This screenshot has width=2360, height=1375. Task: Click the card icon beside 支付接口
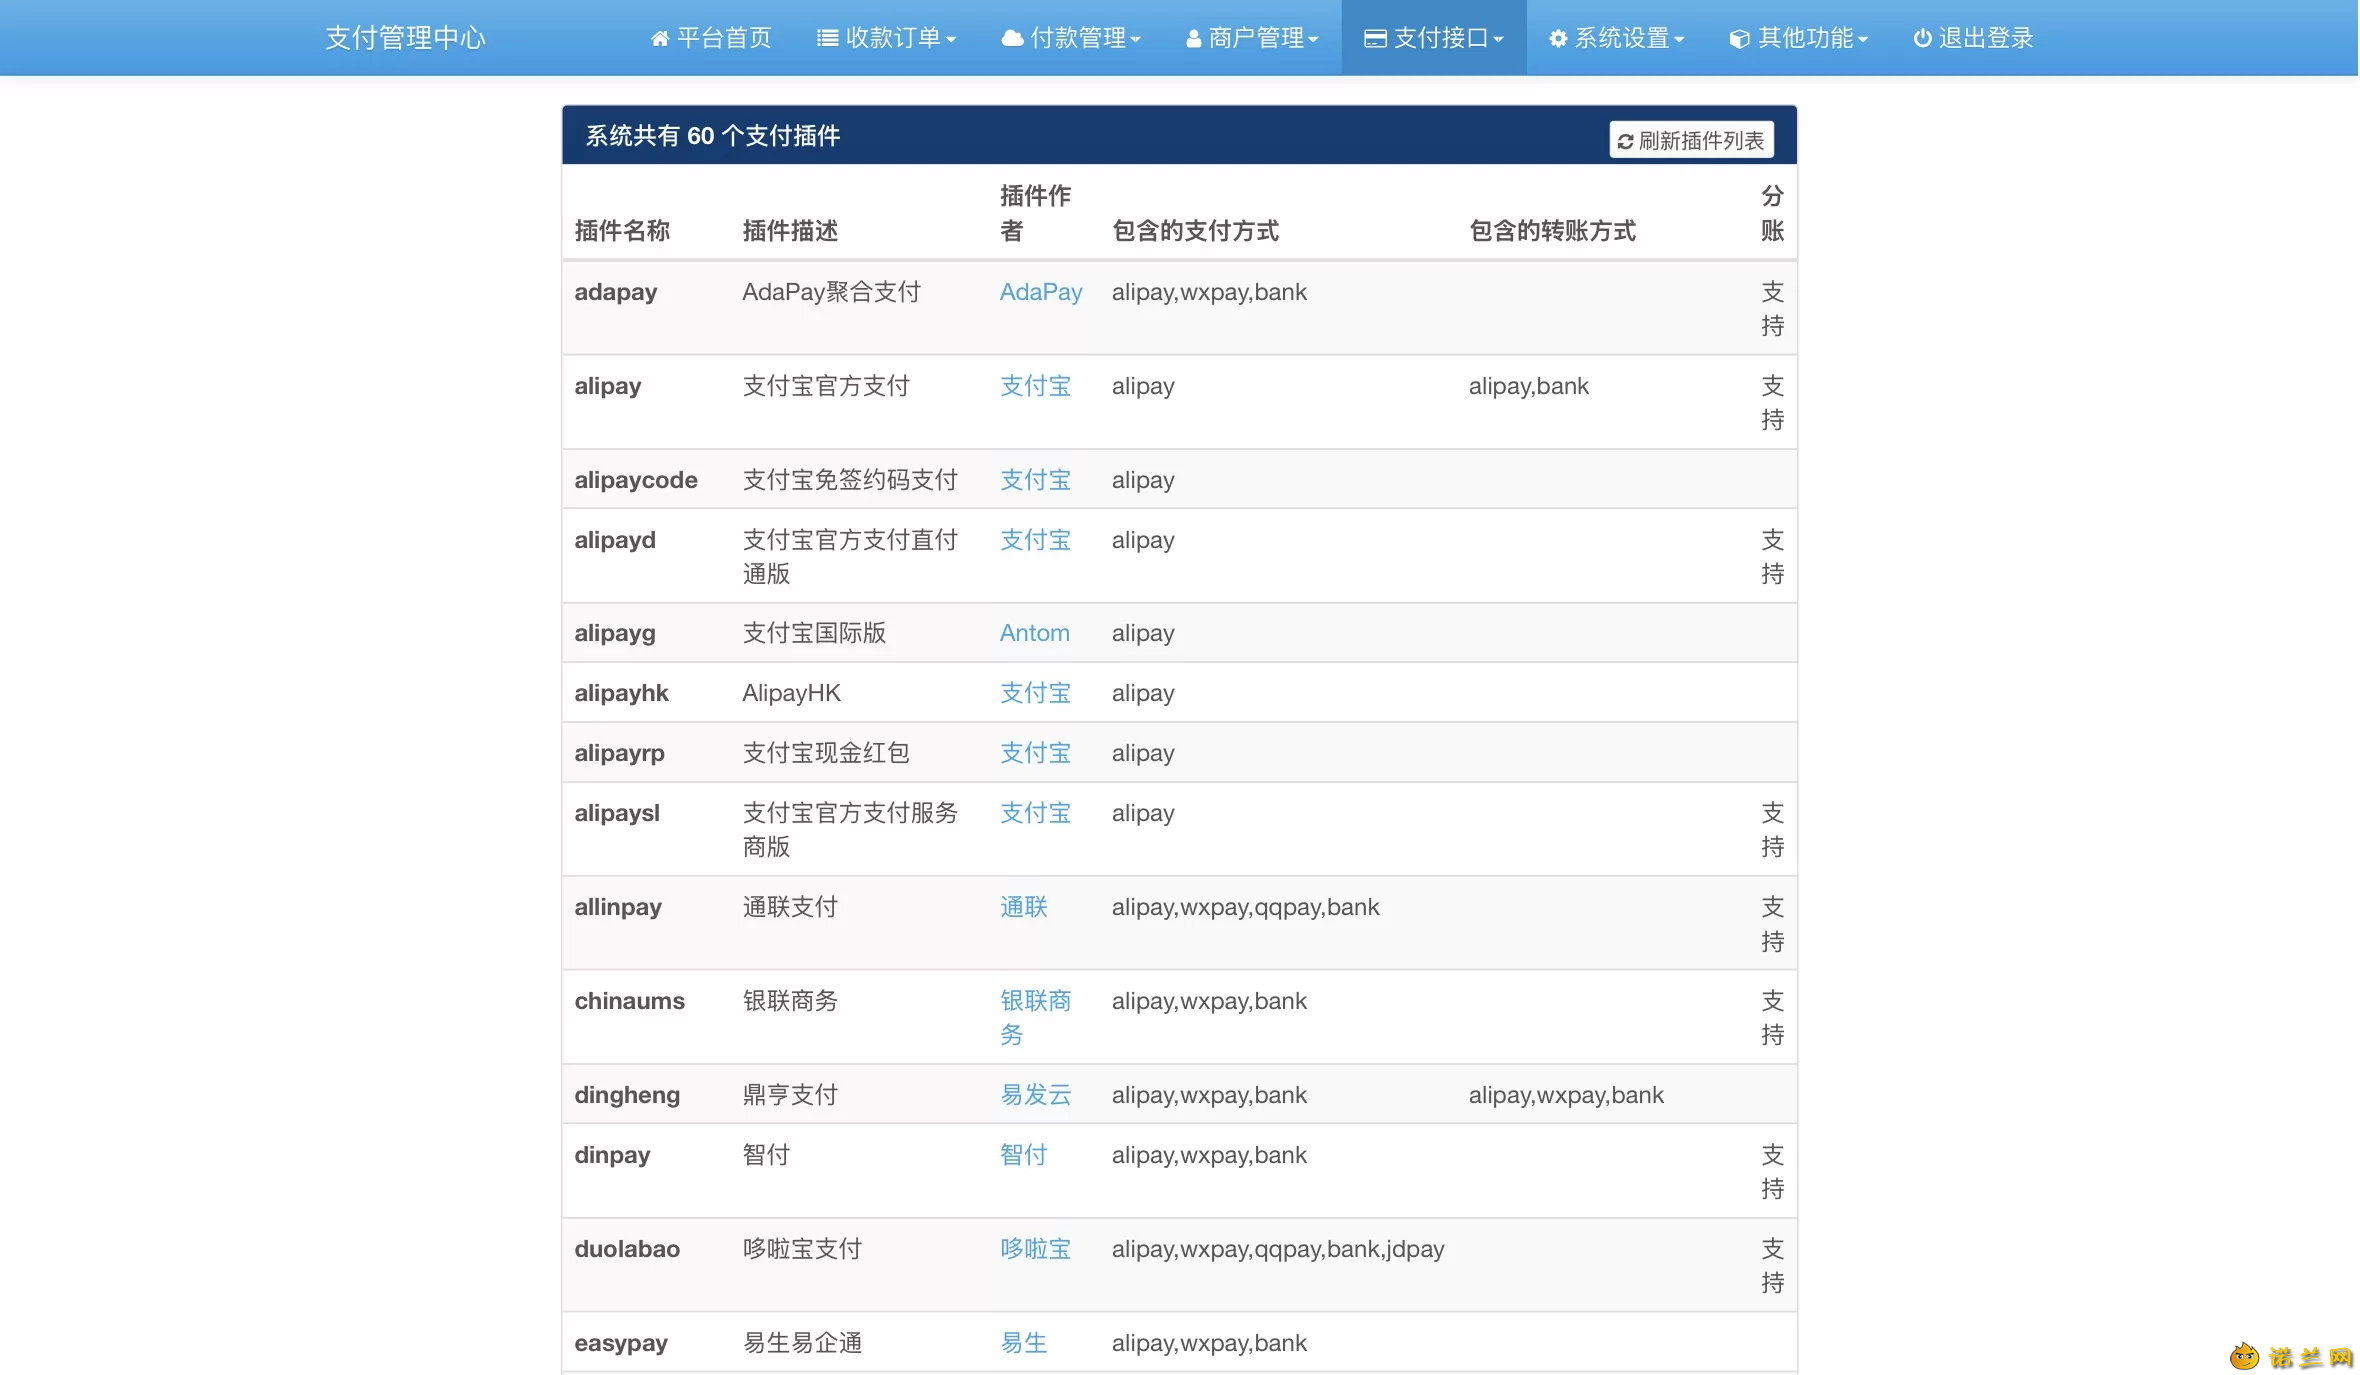point(1375,39)
